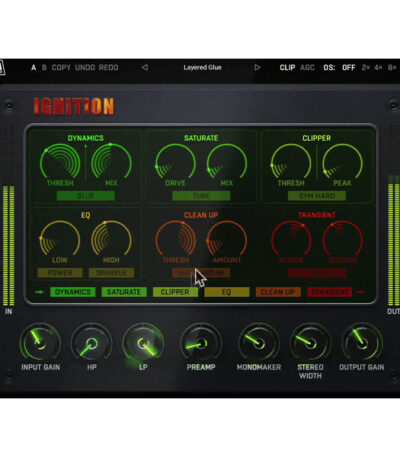This screenshot has width=400, height=457.
Task: Set oversampling to 2x
Action: pos(366,68)
